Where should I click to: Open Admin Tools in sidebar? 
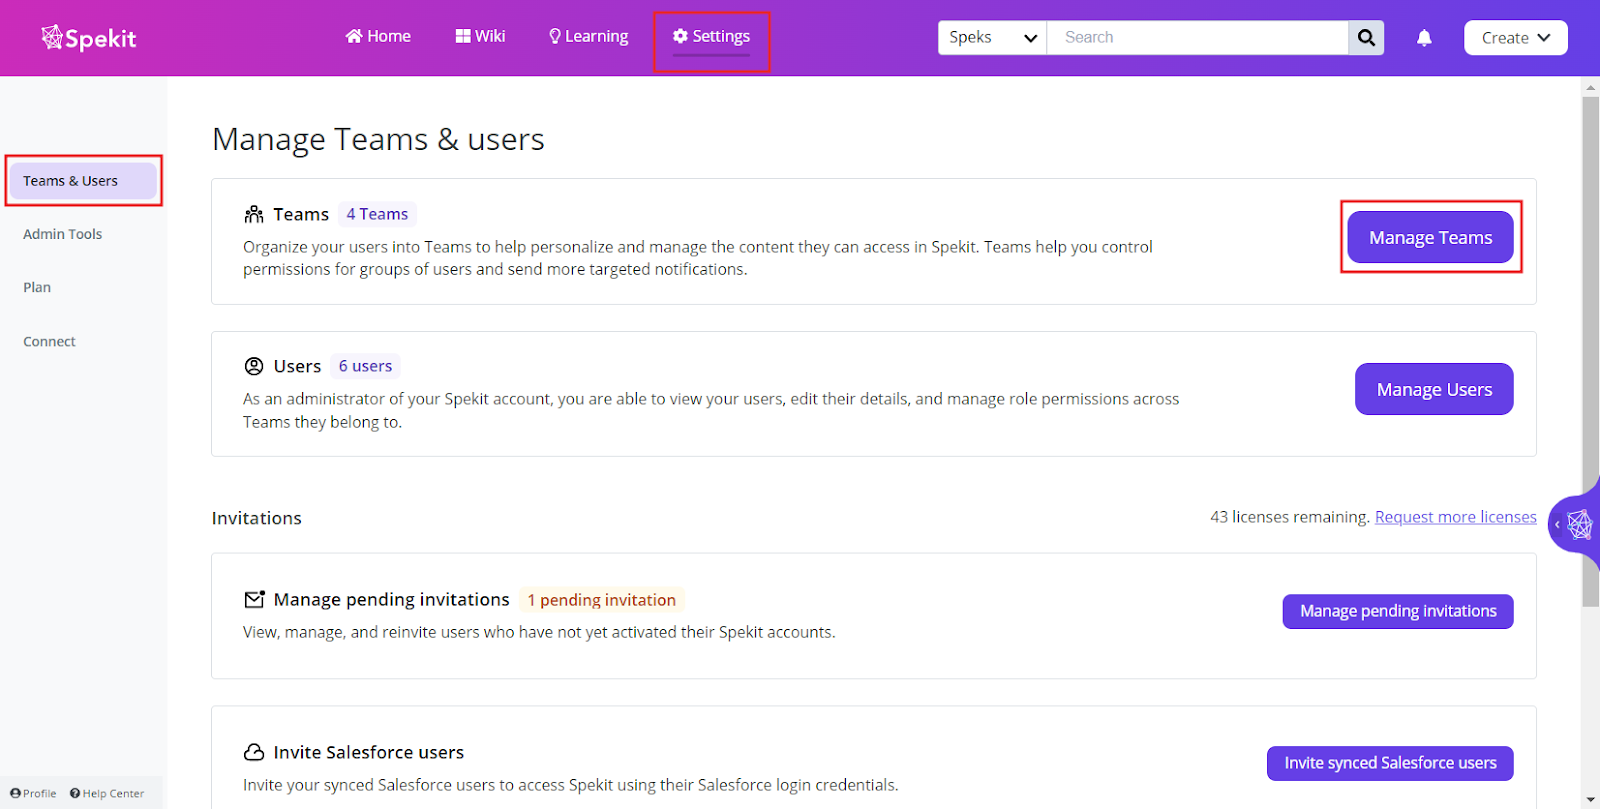[62, 234]
